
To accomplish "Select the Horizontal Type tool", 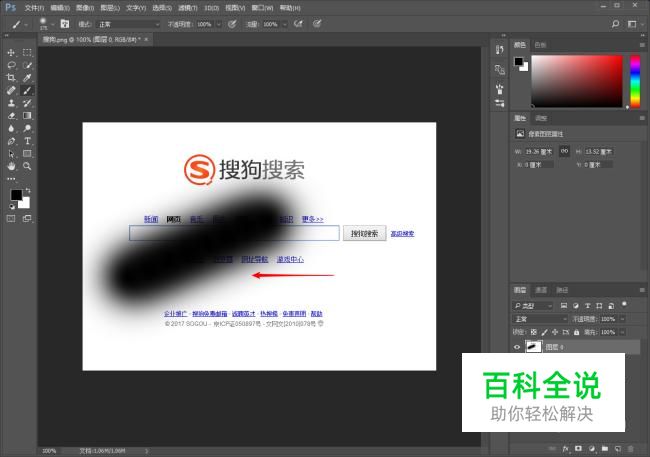I will tap(27, 141).
